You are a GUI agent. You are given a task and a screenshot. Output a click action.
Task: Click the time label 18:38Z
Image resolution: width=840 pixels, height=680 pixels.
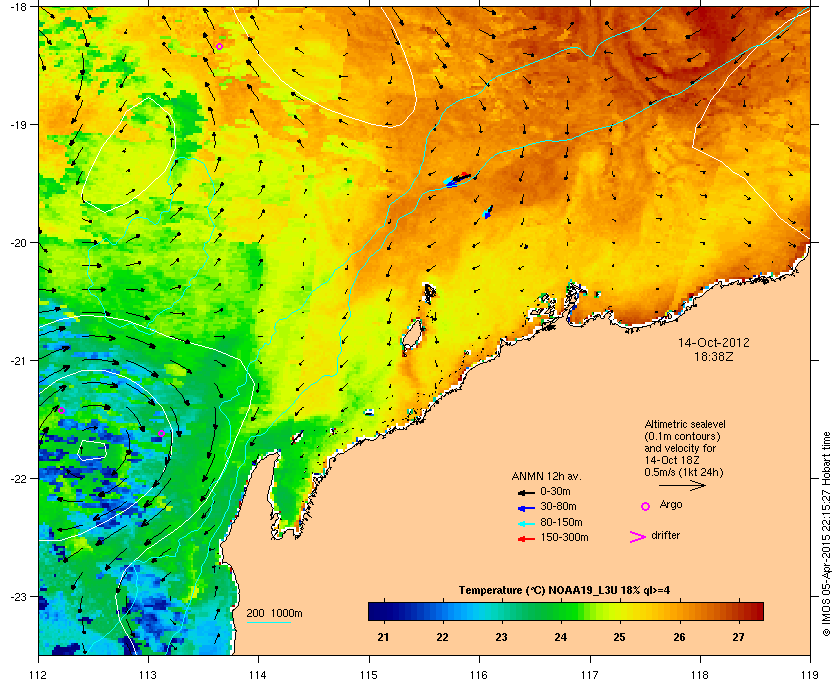714,356
